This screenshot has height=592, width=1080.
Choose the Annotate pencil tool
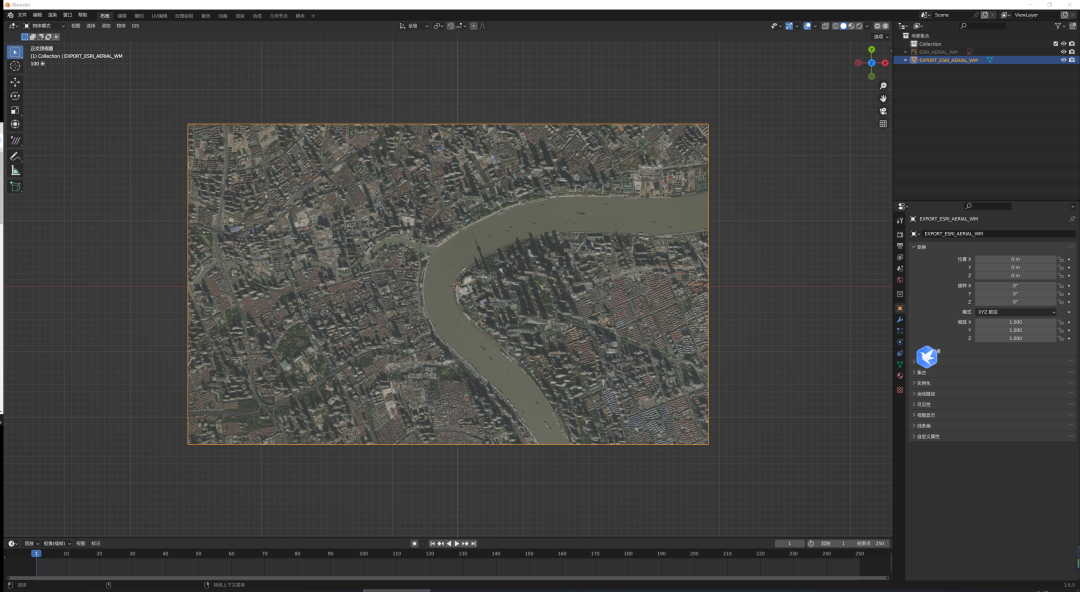click(x=15, y=156)
